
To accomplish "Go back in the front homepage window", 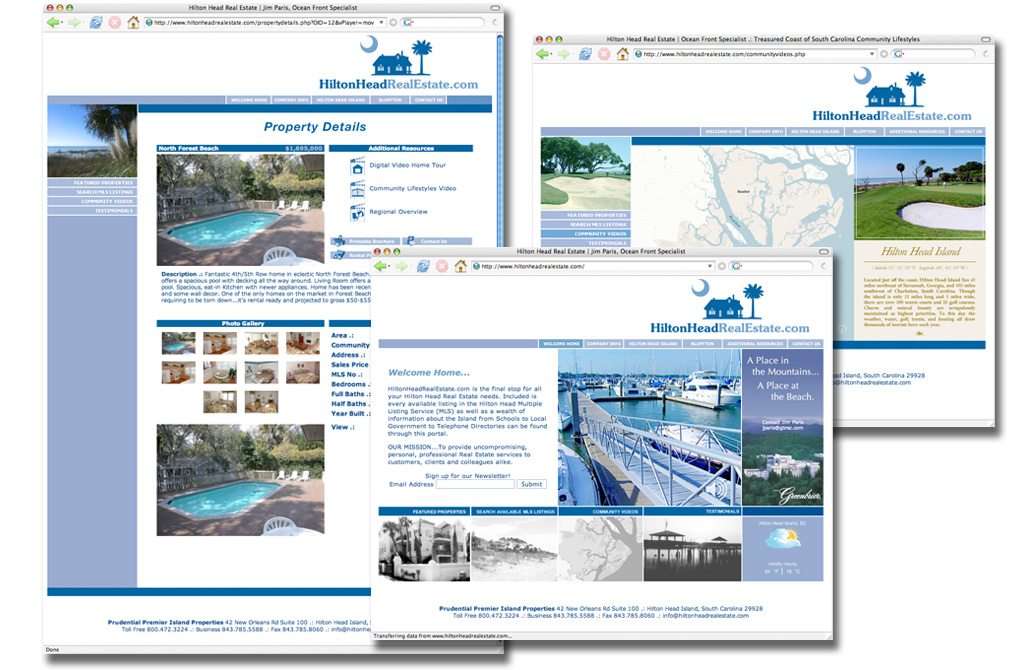I will [x=381, y=266].
